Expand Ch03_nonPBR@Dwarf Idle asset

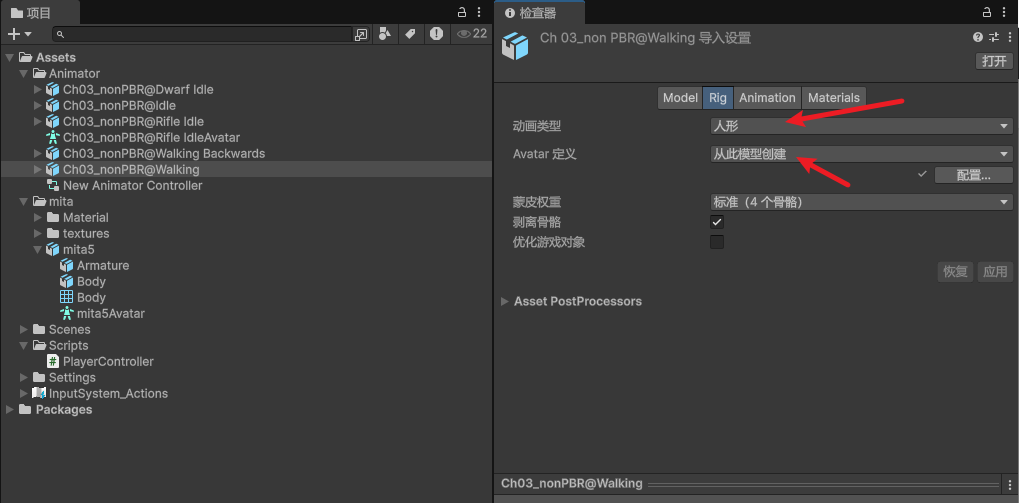tap(37, 89)
